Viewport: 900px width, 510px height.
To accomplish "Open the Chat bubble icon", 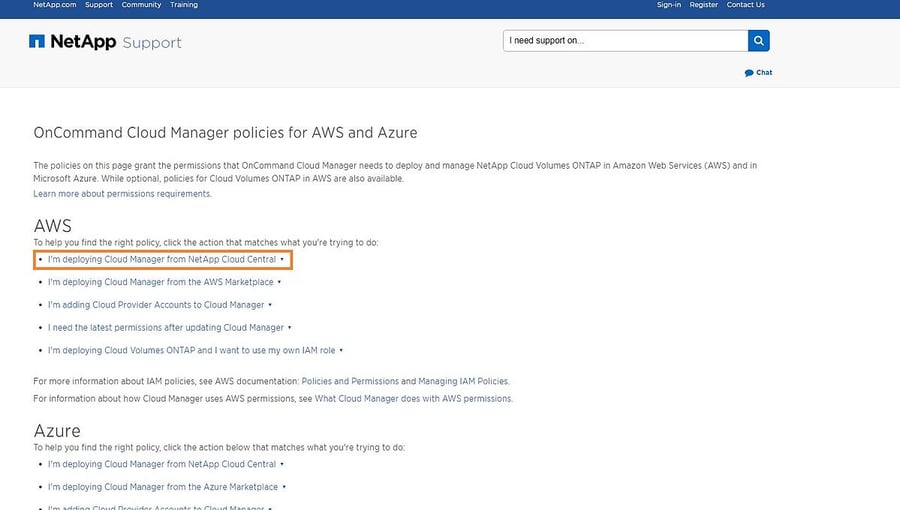I will [749, 73].
